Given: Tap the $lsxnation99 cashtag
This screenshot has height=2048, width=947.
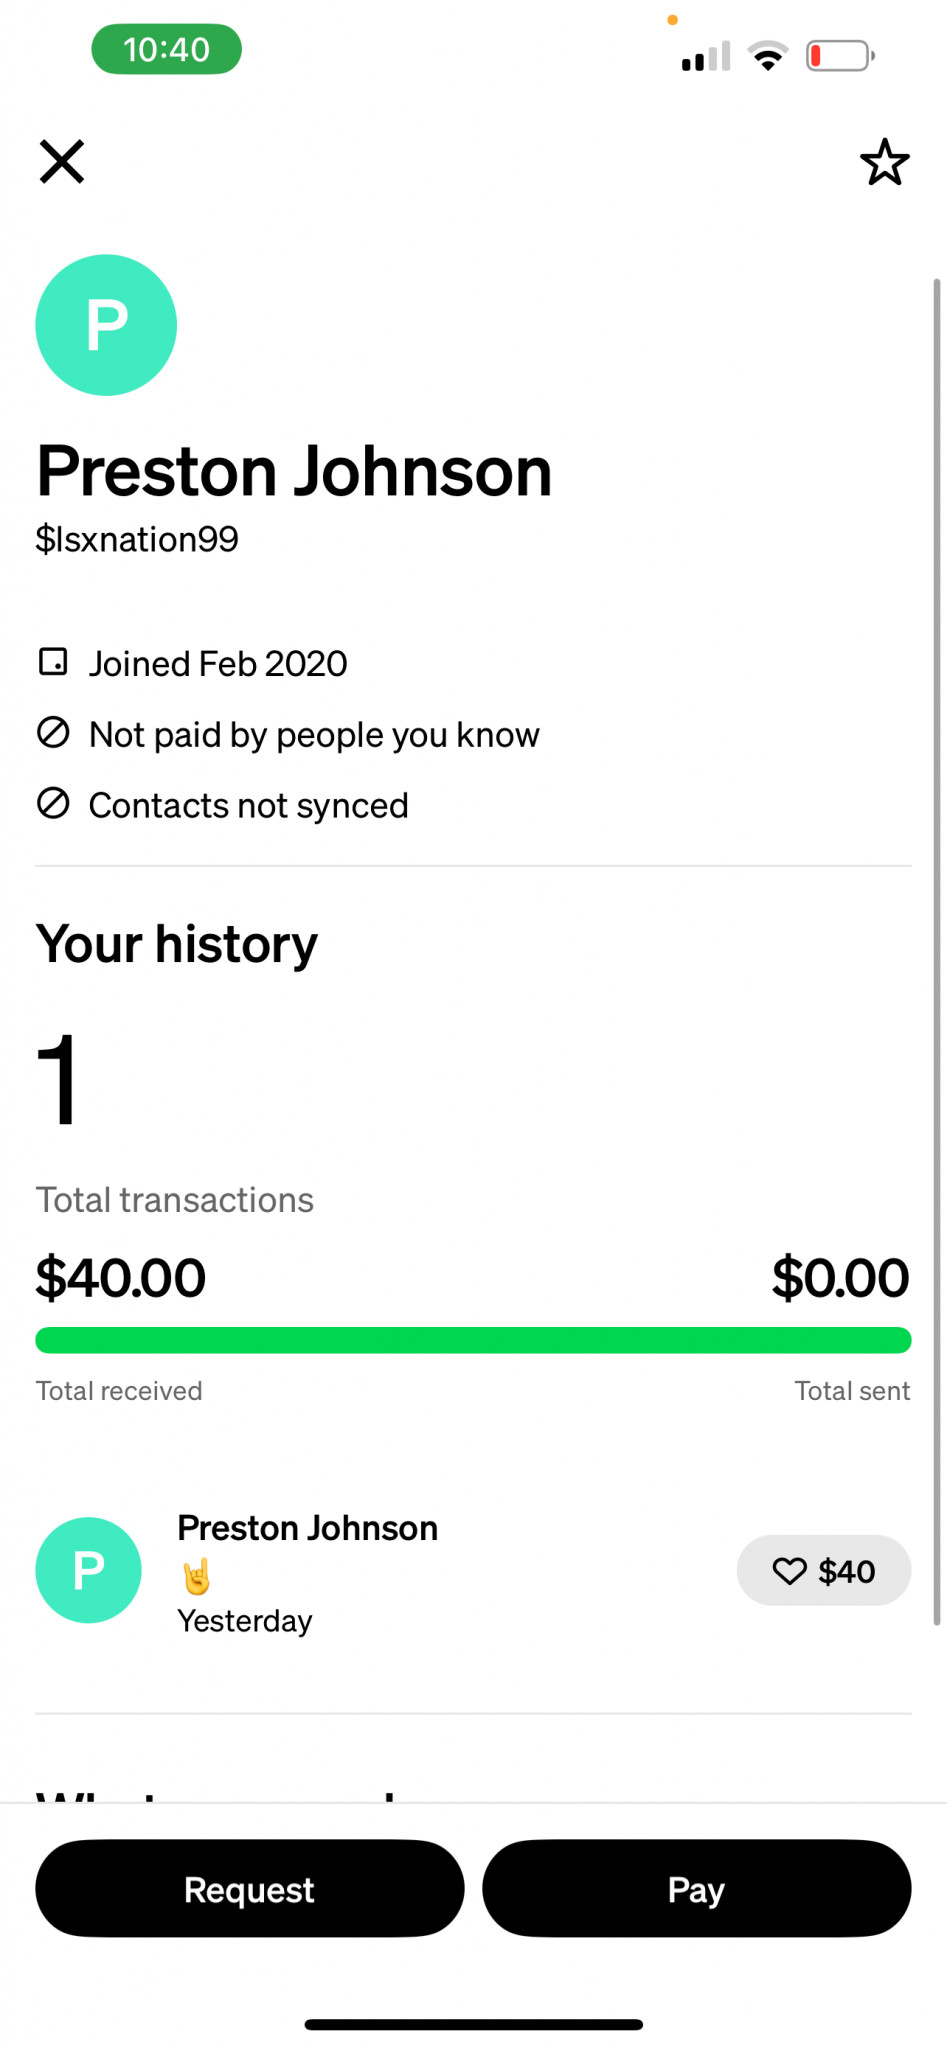Looking at the screenshot, I should point(137,540).
